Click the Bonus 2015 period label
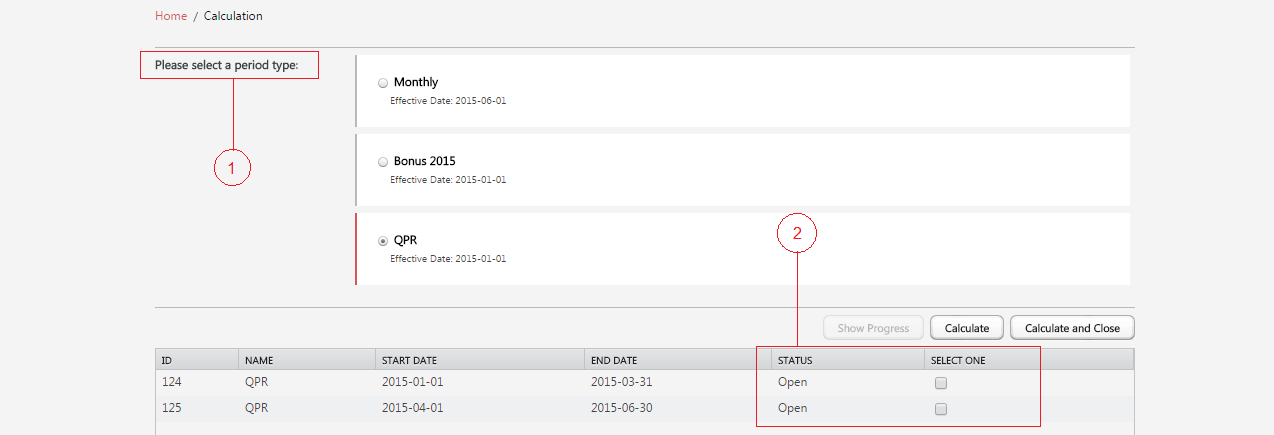1274x435 pixels. pyautogui.click(x=425, y=161)
